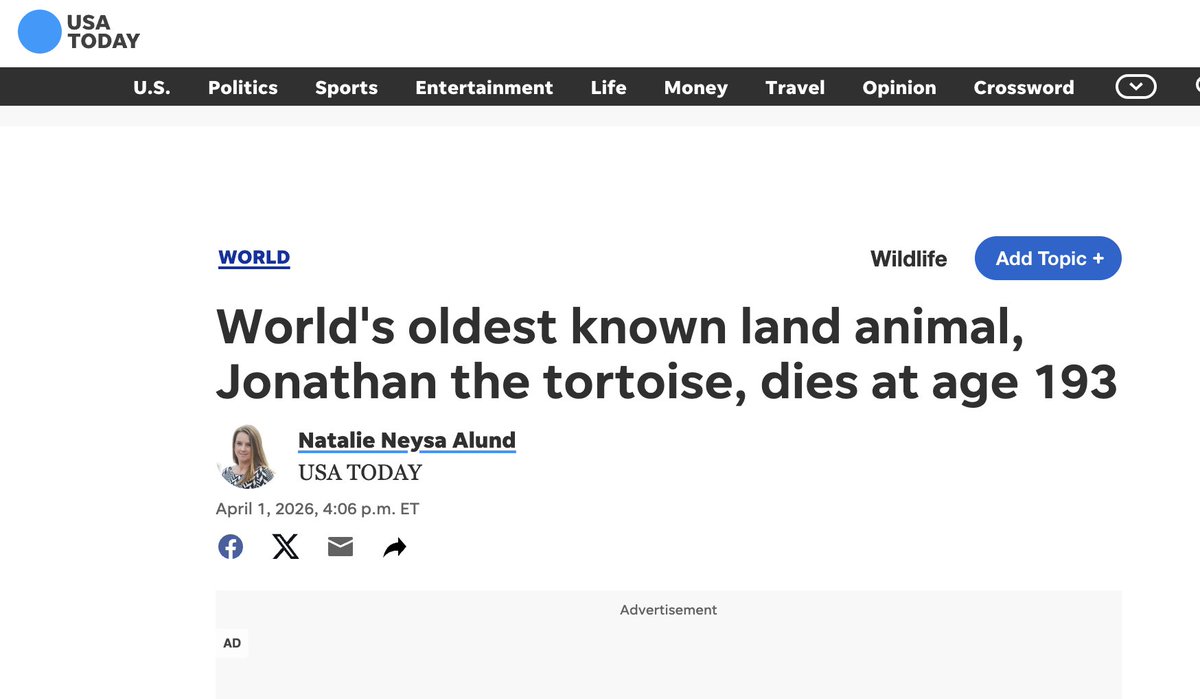This screenshot has height=699, width=1200.
Task: Open author Natalie Neysa Alund's page
Action: [x=407, y=440]
